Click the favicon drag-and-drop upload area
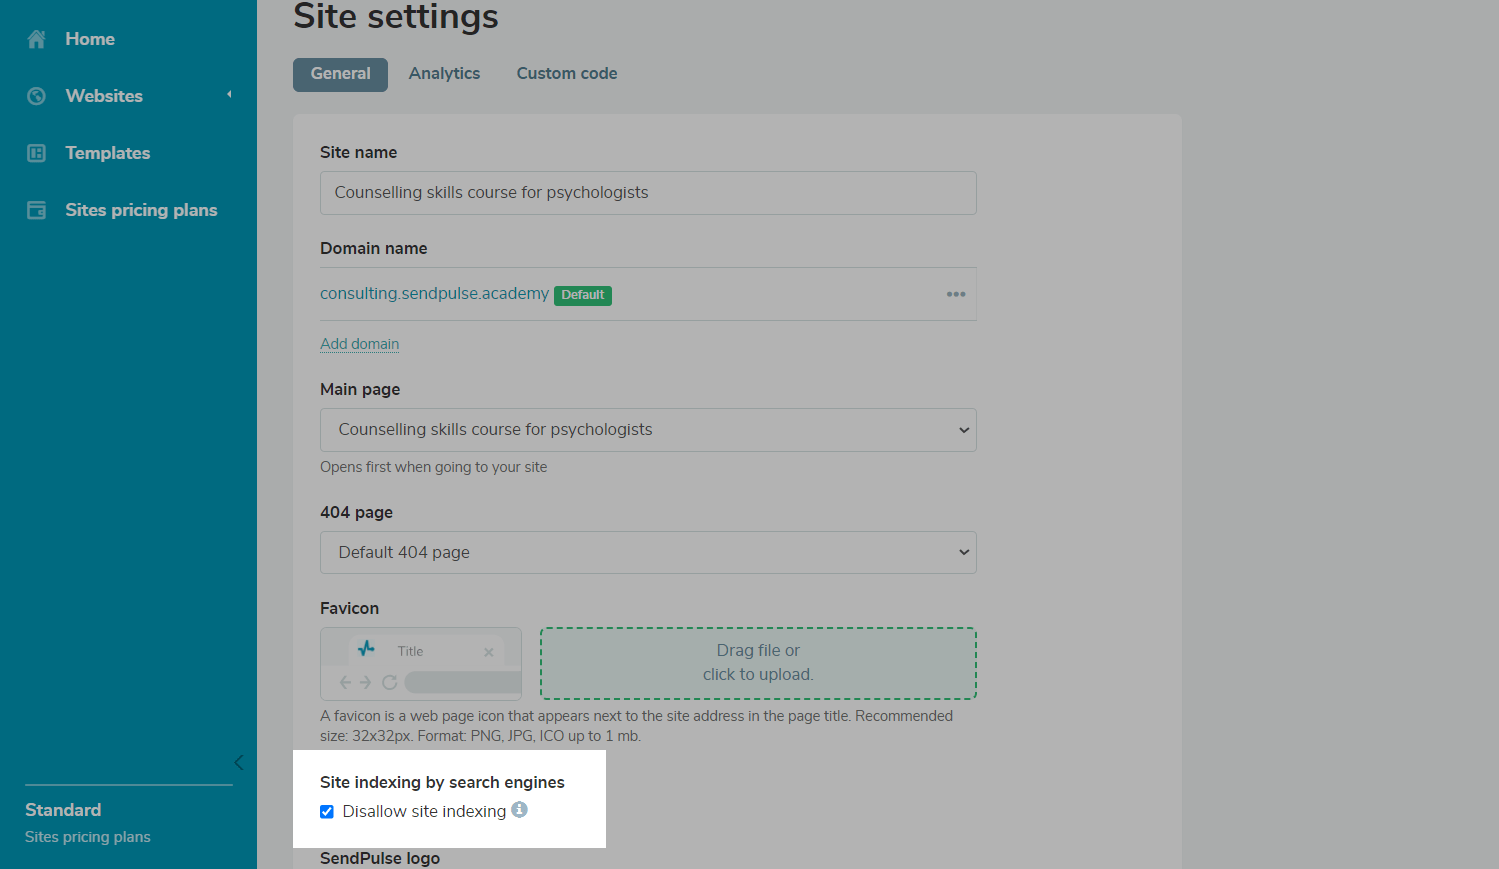1499x869 pixels. coord(757,663)
